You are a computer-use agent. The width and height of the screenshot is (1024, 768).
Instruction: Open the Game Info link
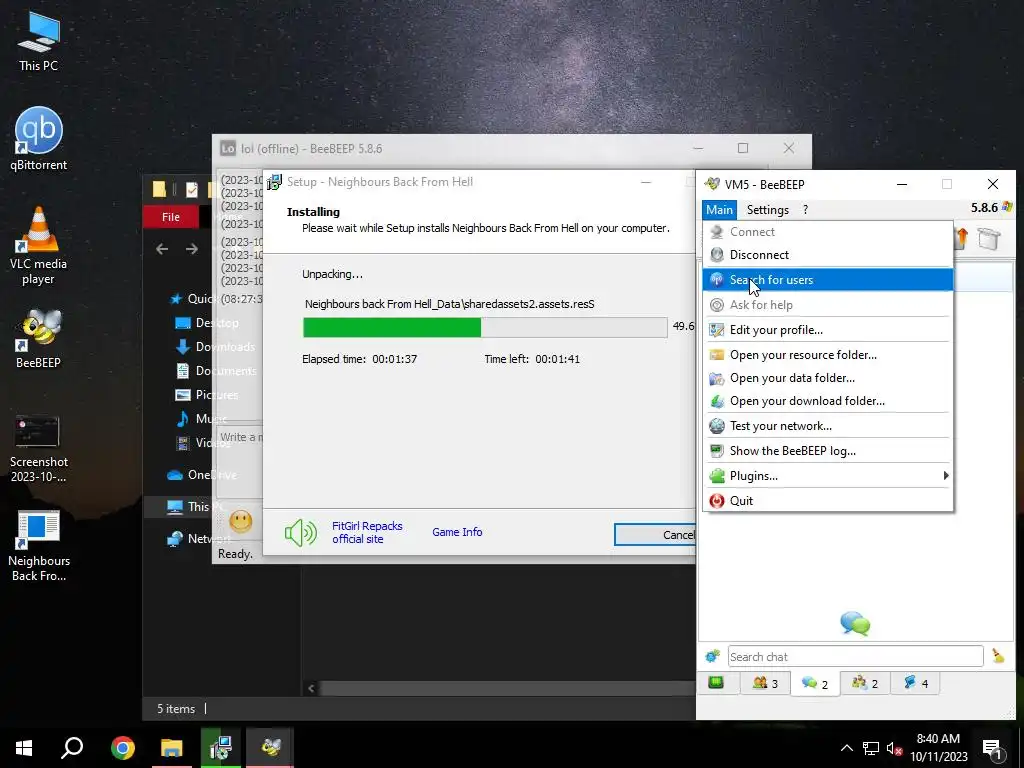click(x=457, y=532)
